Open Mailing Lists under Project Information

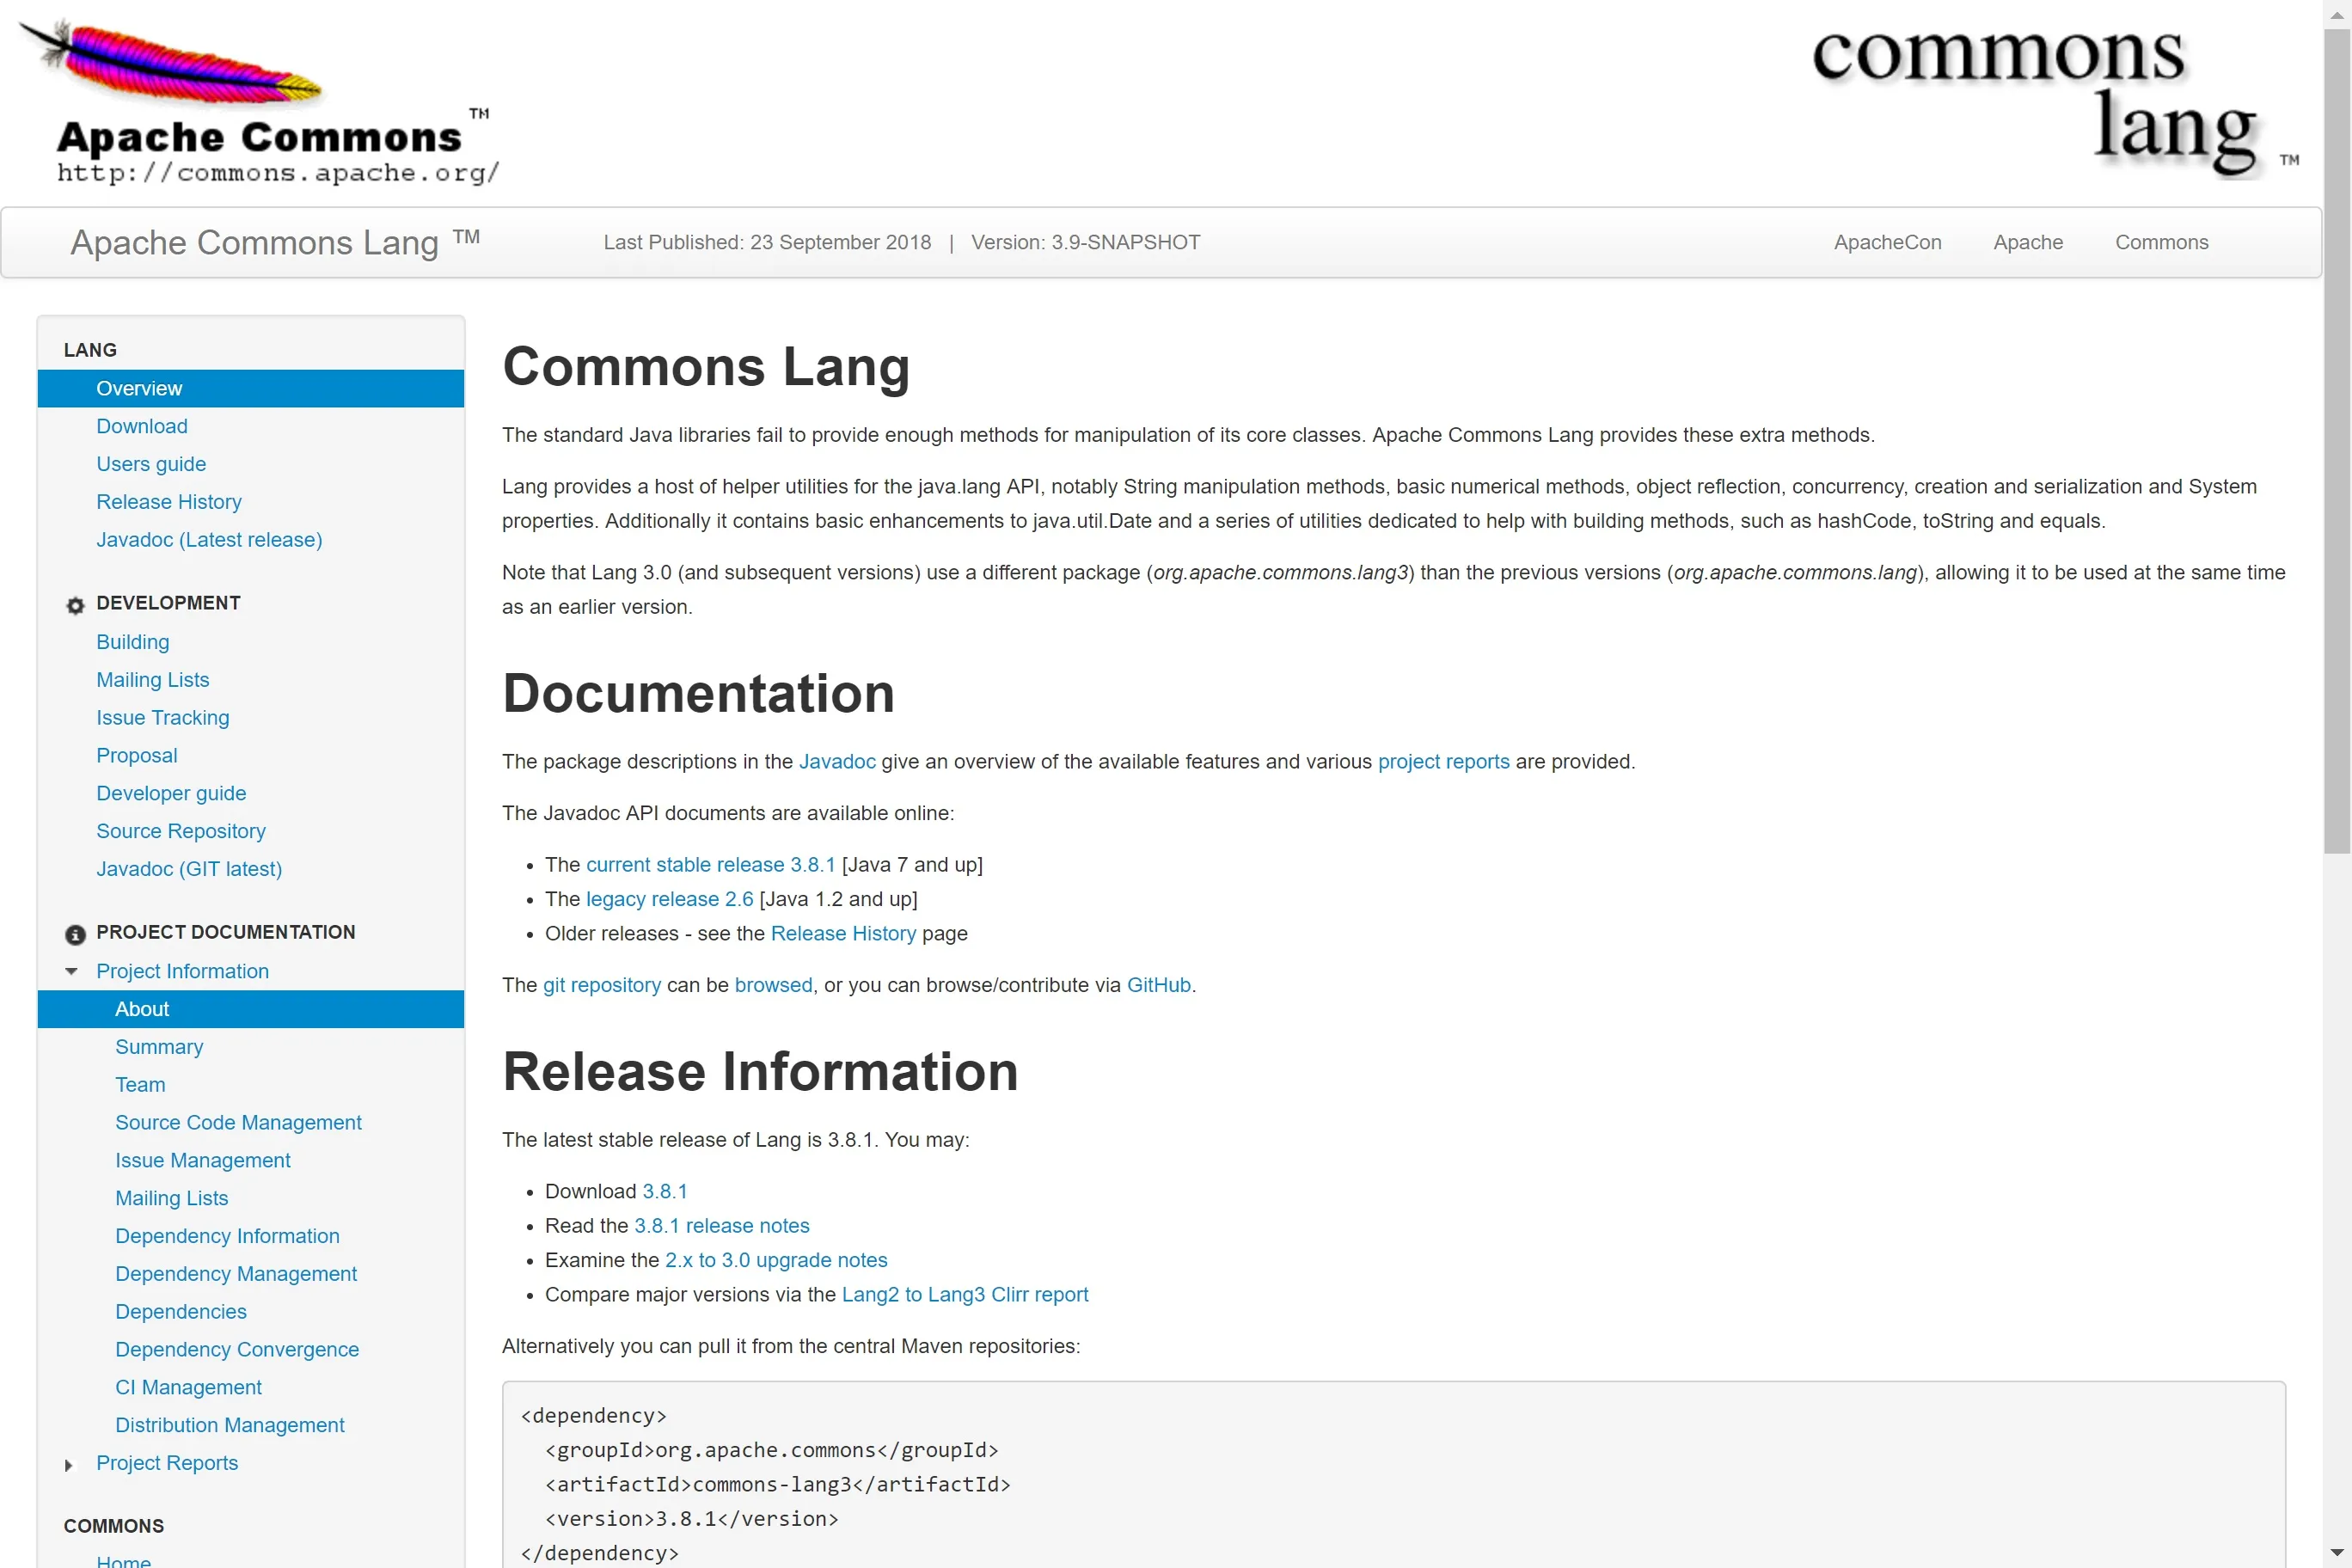pyautogui.click(x=172, y=1198)
